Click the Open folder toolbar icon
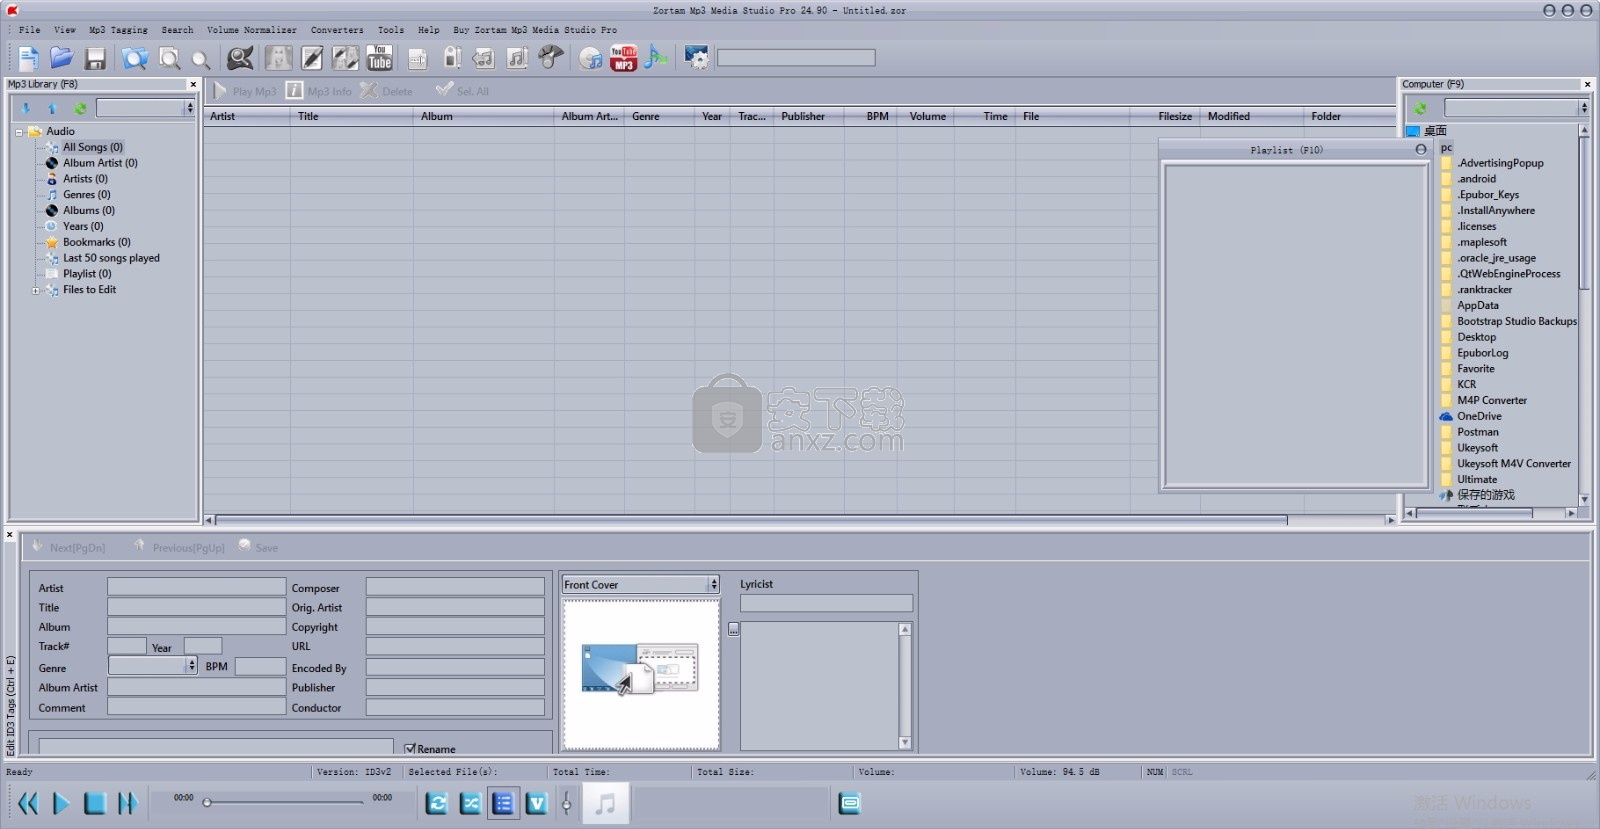1600x829 pixels. (x=62, y=58)
